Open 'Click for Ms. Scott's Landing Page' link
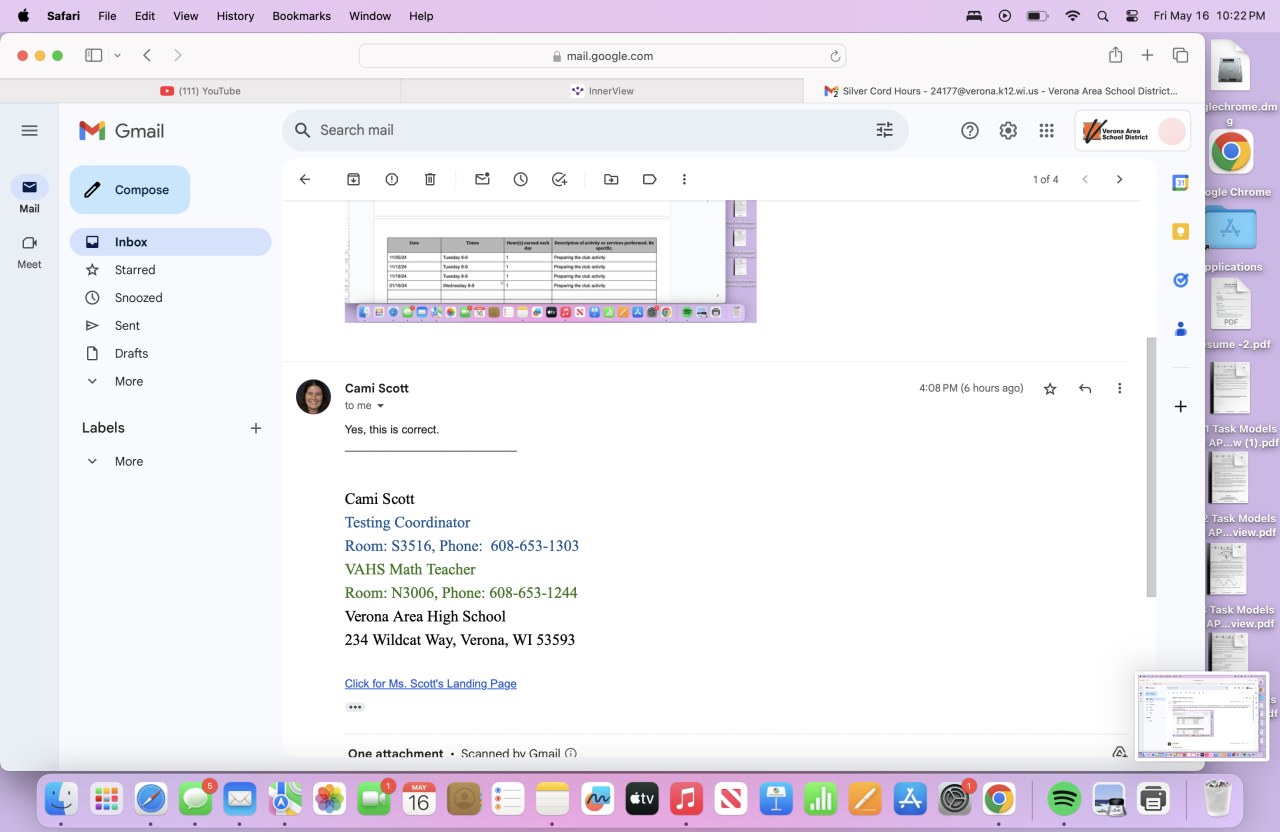The height and width of the screenshot is (832, 1280). coord(430,684)
